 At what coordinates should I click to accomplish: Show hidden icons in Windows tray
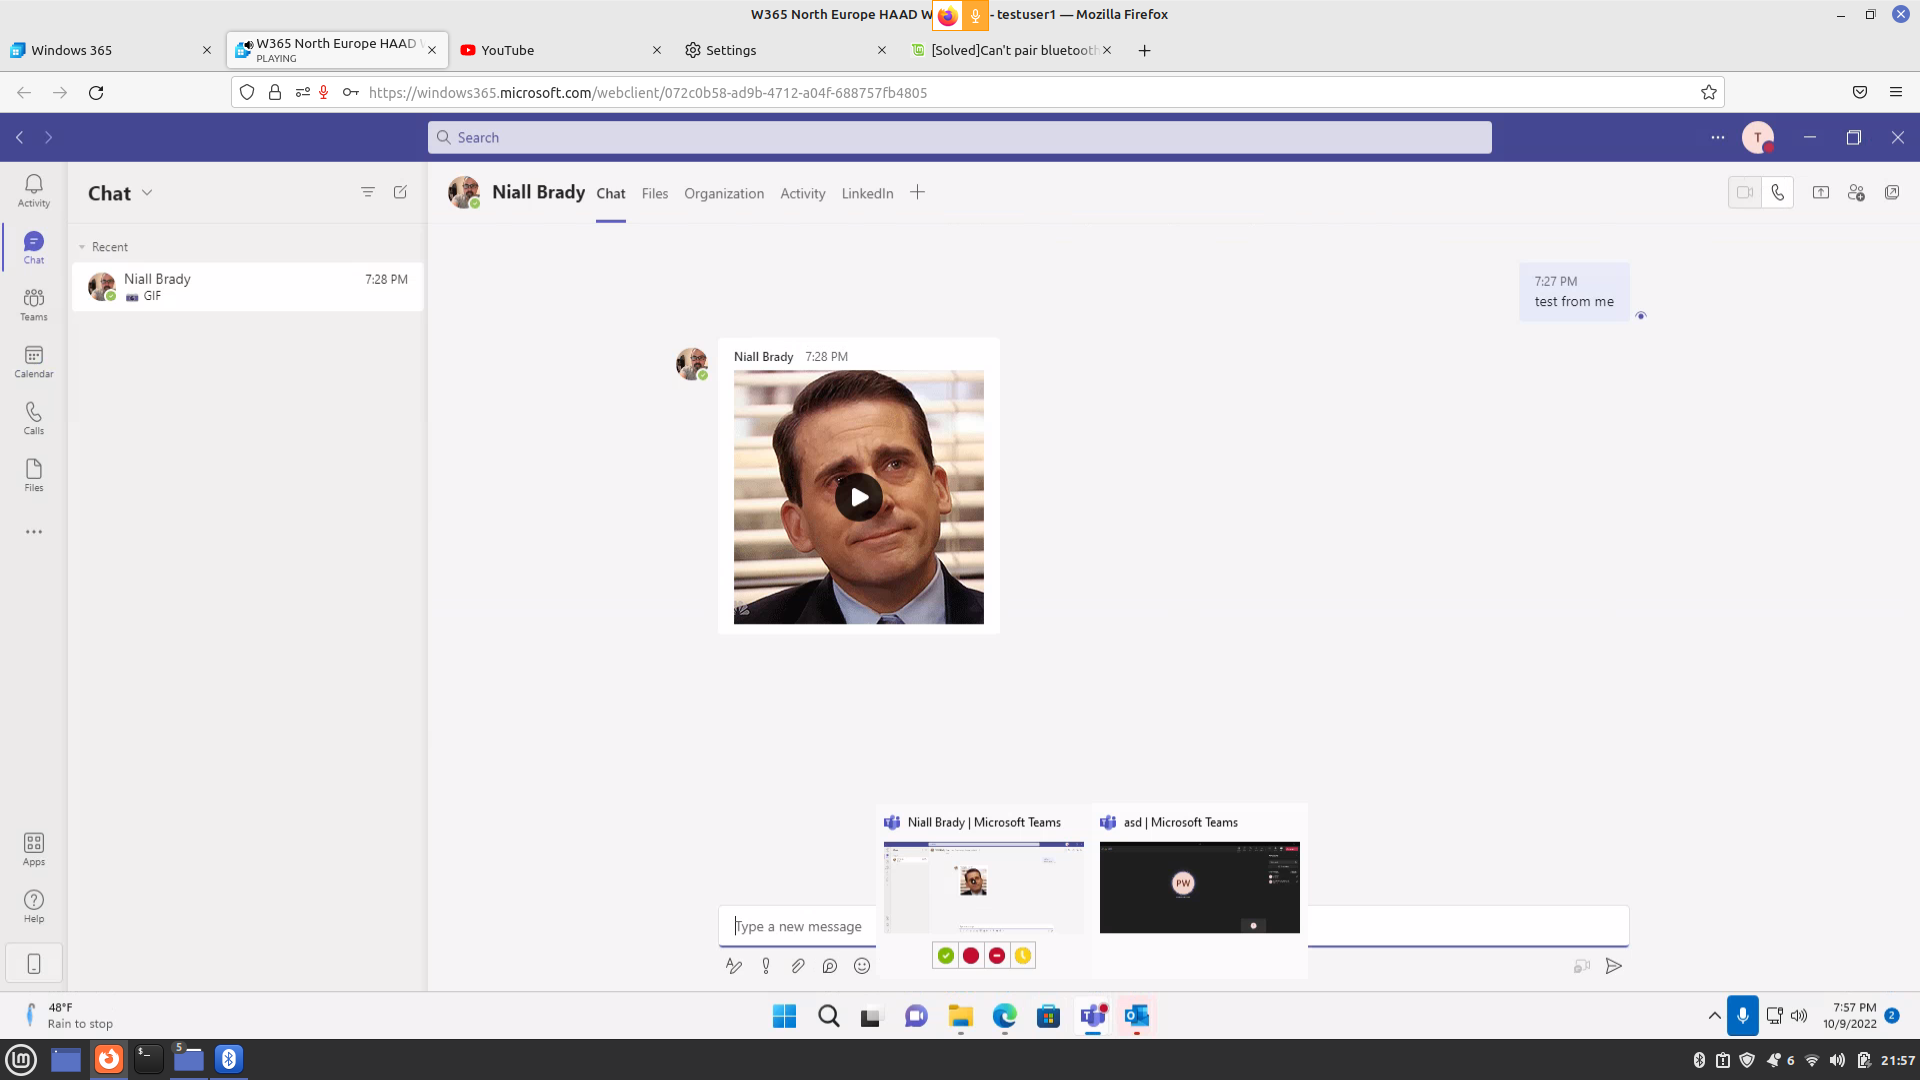[1714, 1016]
